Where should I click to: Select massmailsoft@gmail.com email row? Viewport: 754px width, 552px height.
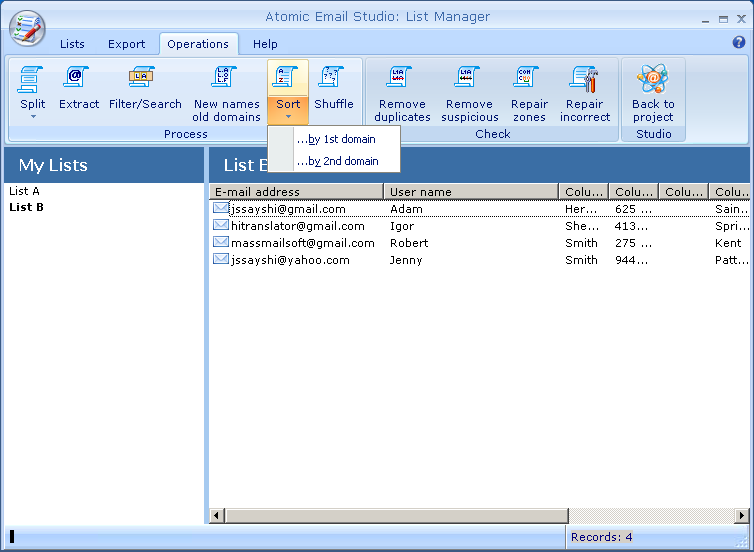(303, 243)
